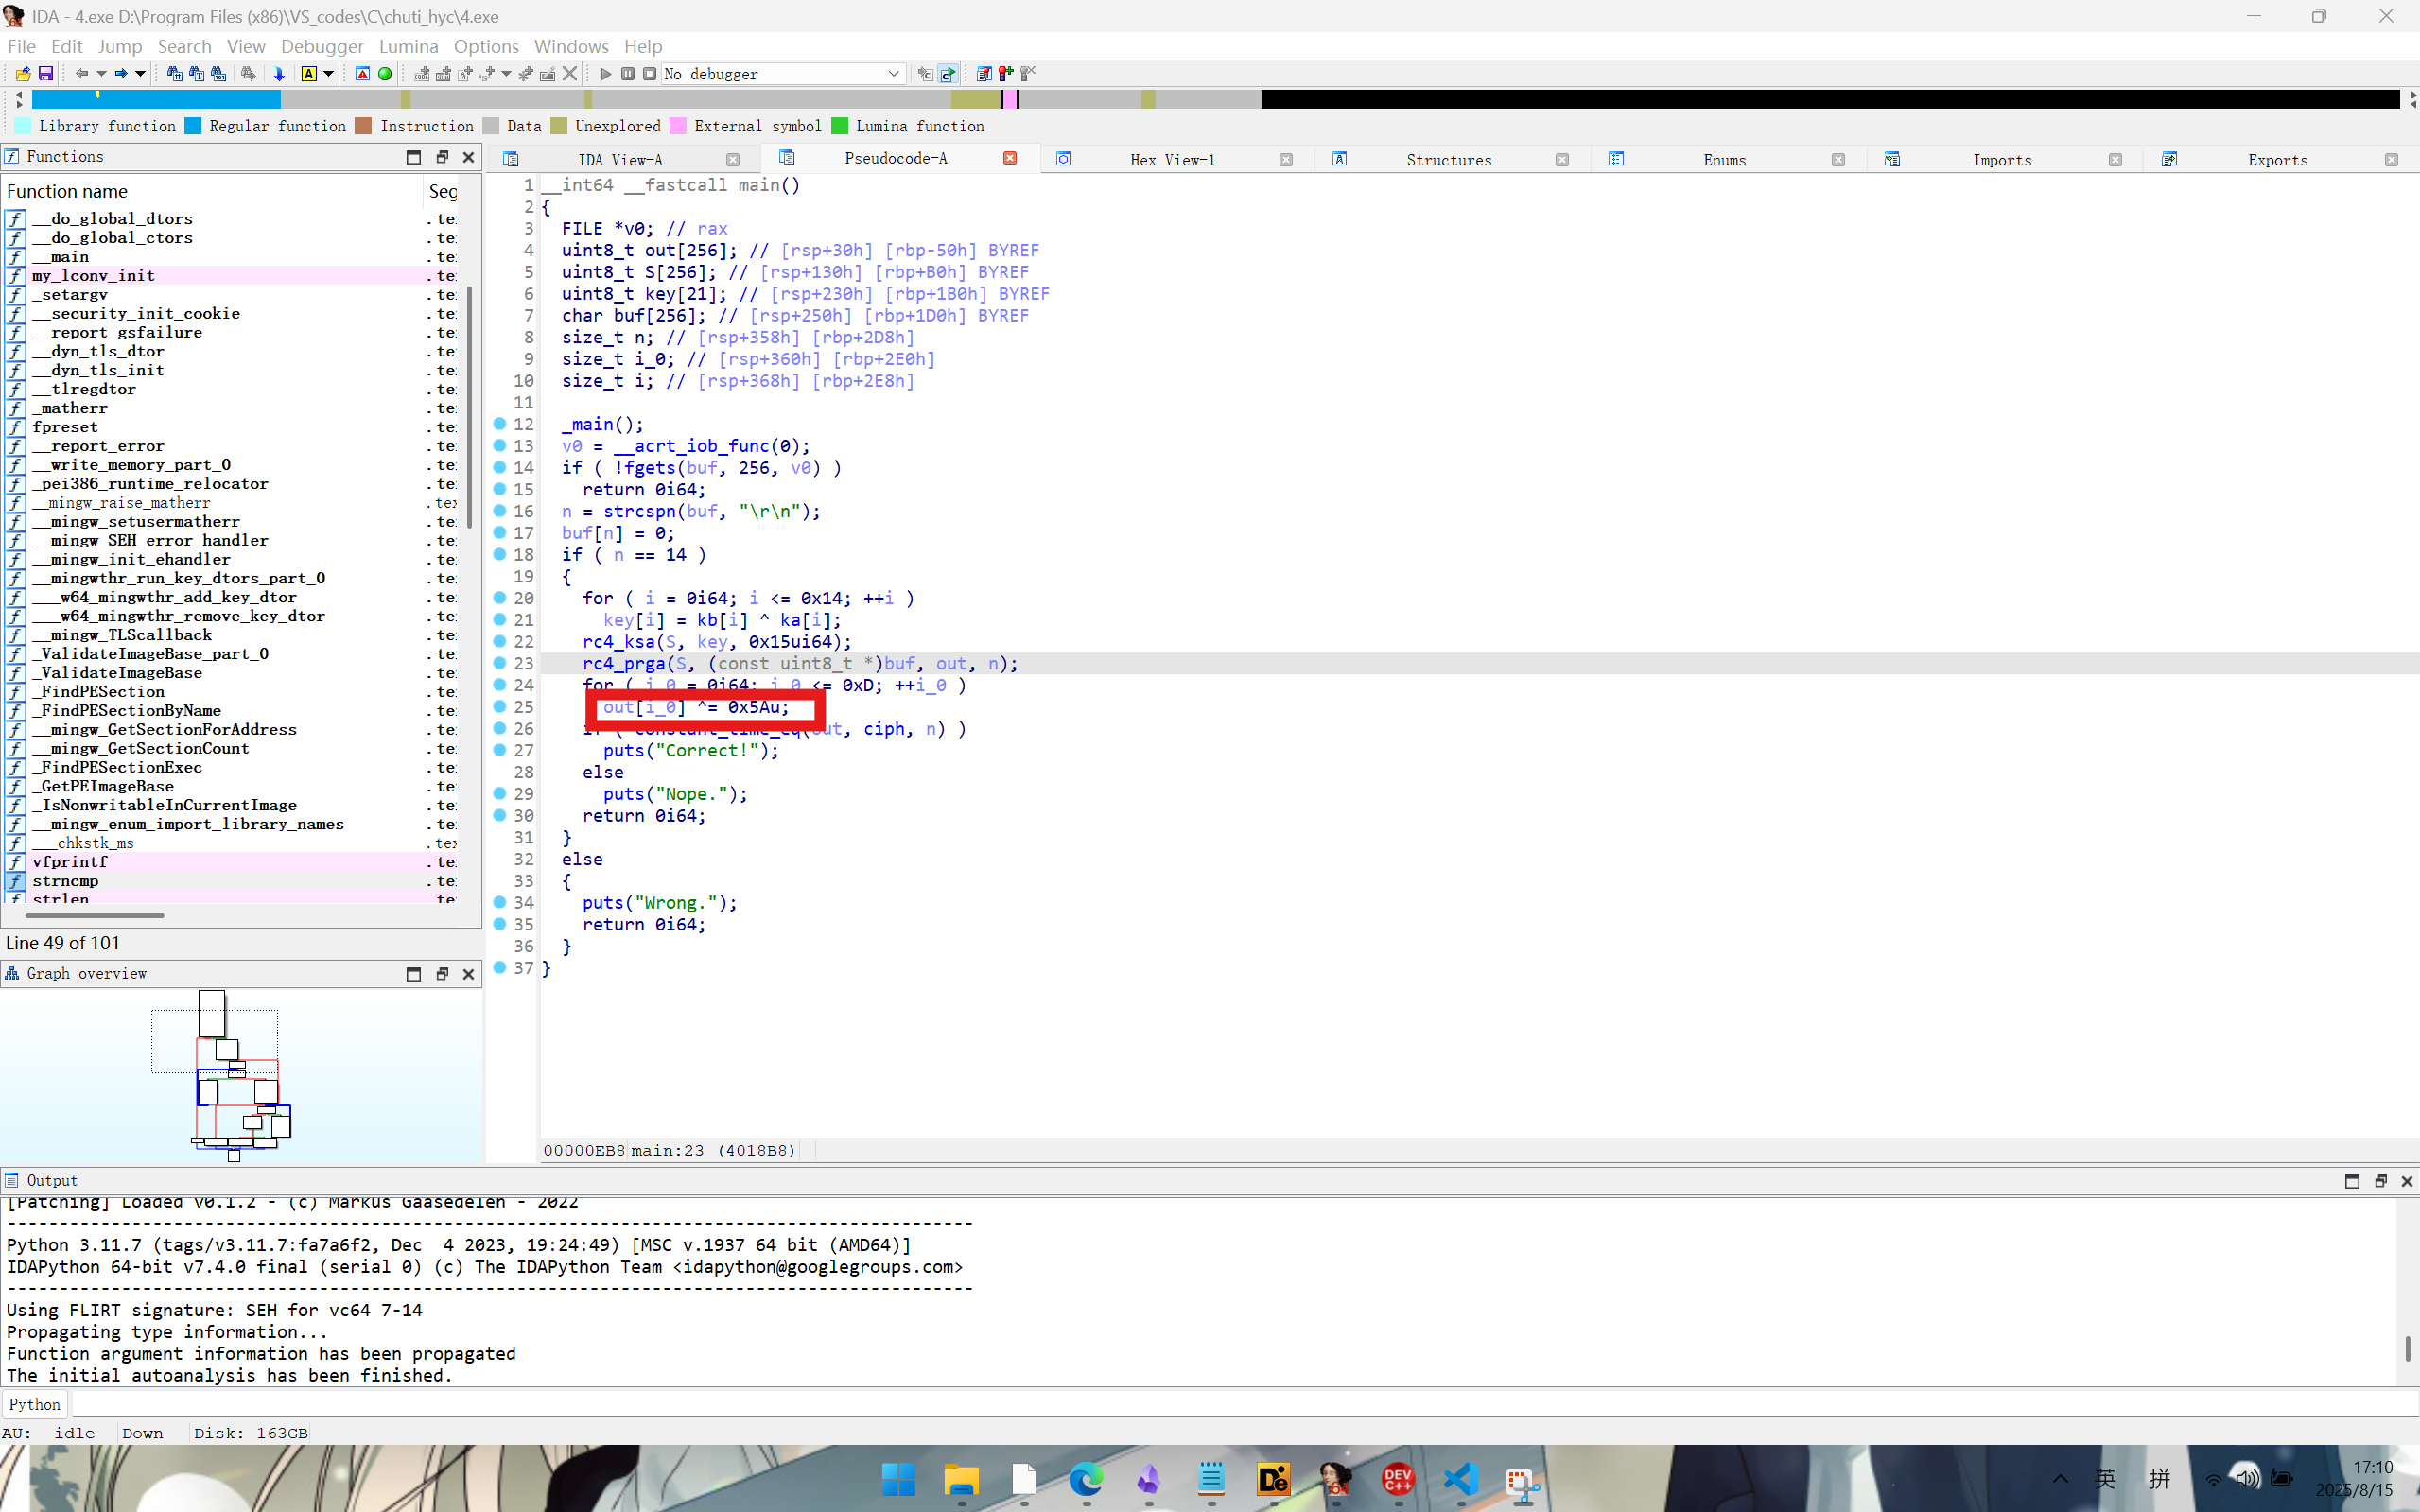The width and height of the screenshot is (2420, 1512).
Task: Maximize the Functions panel
Action: 414,157
